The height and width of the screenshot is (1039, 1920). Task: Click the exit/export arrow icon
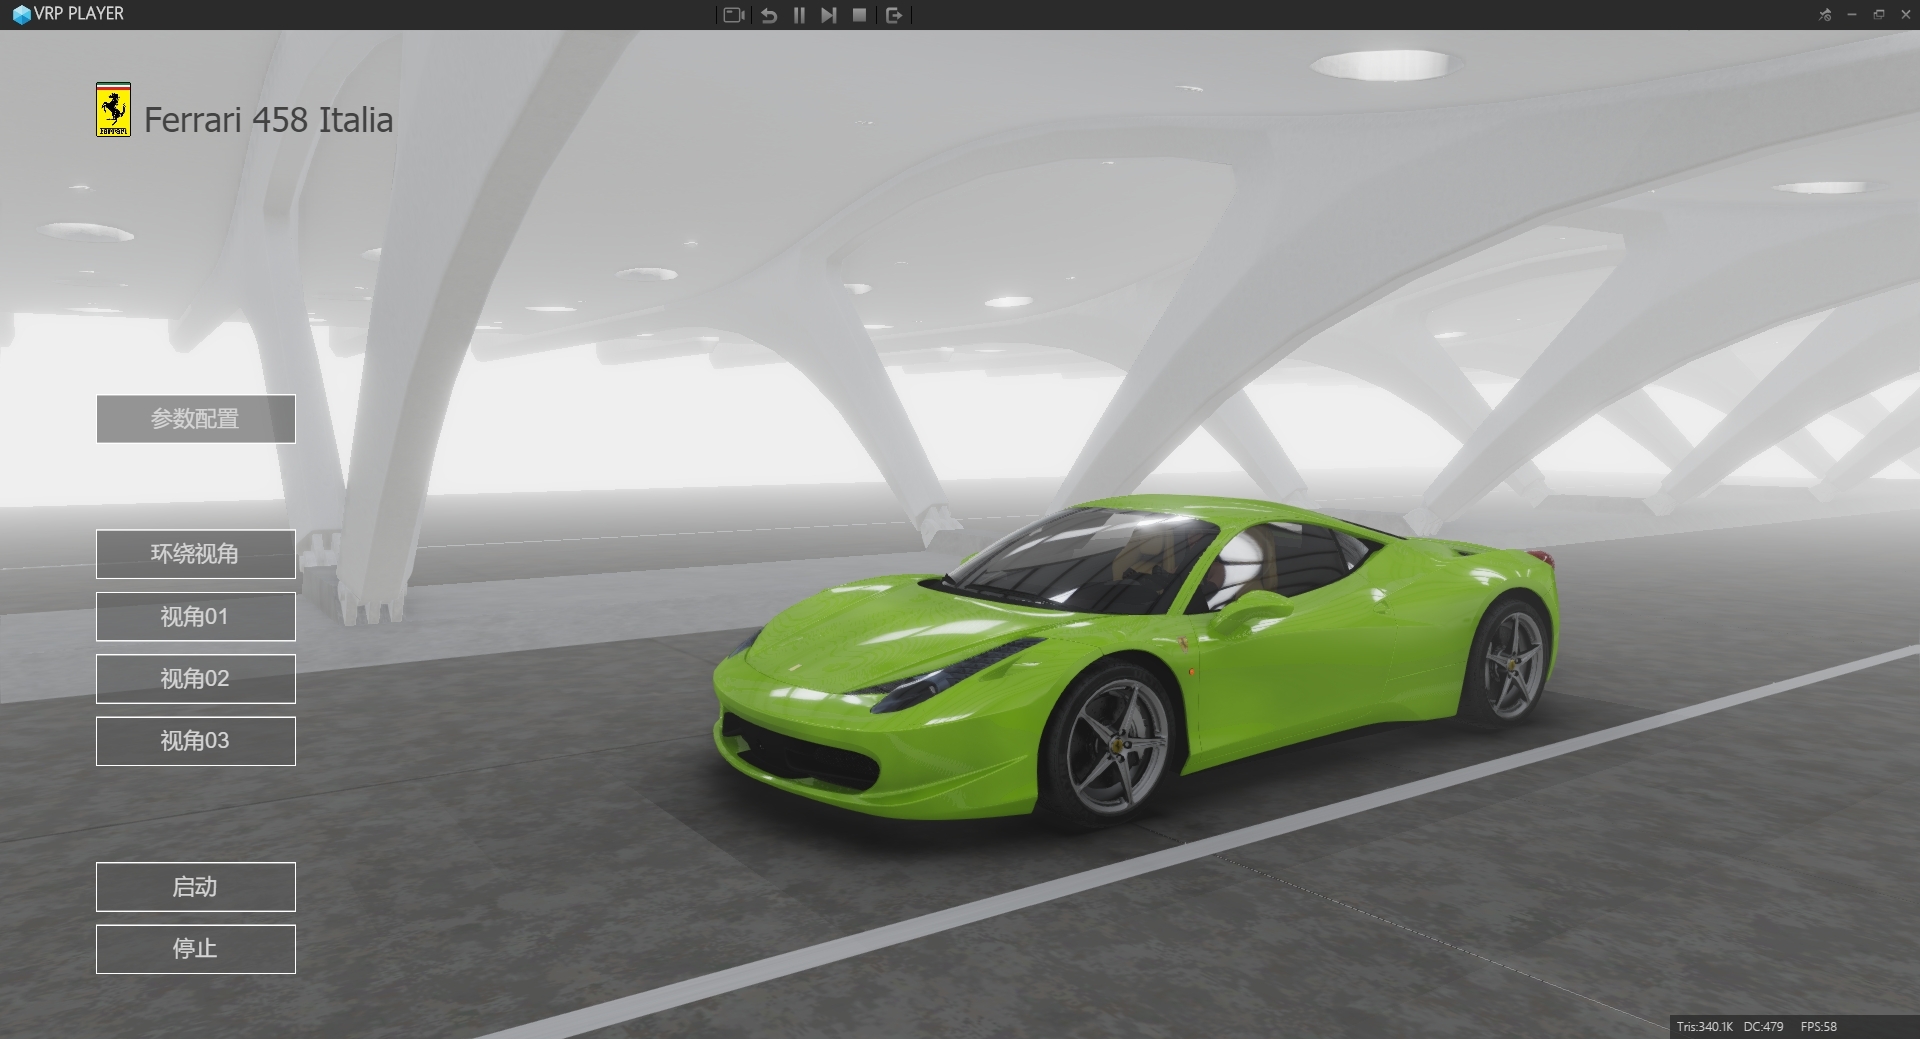pyautogui.click(x=894, y=15)
